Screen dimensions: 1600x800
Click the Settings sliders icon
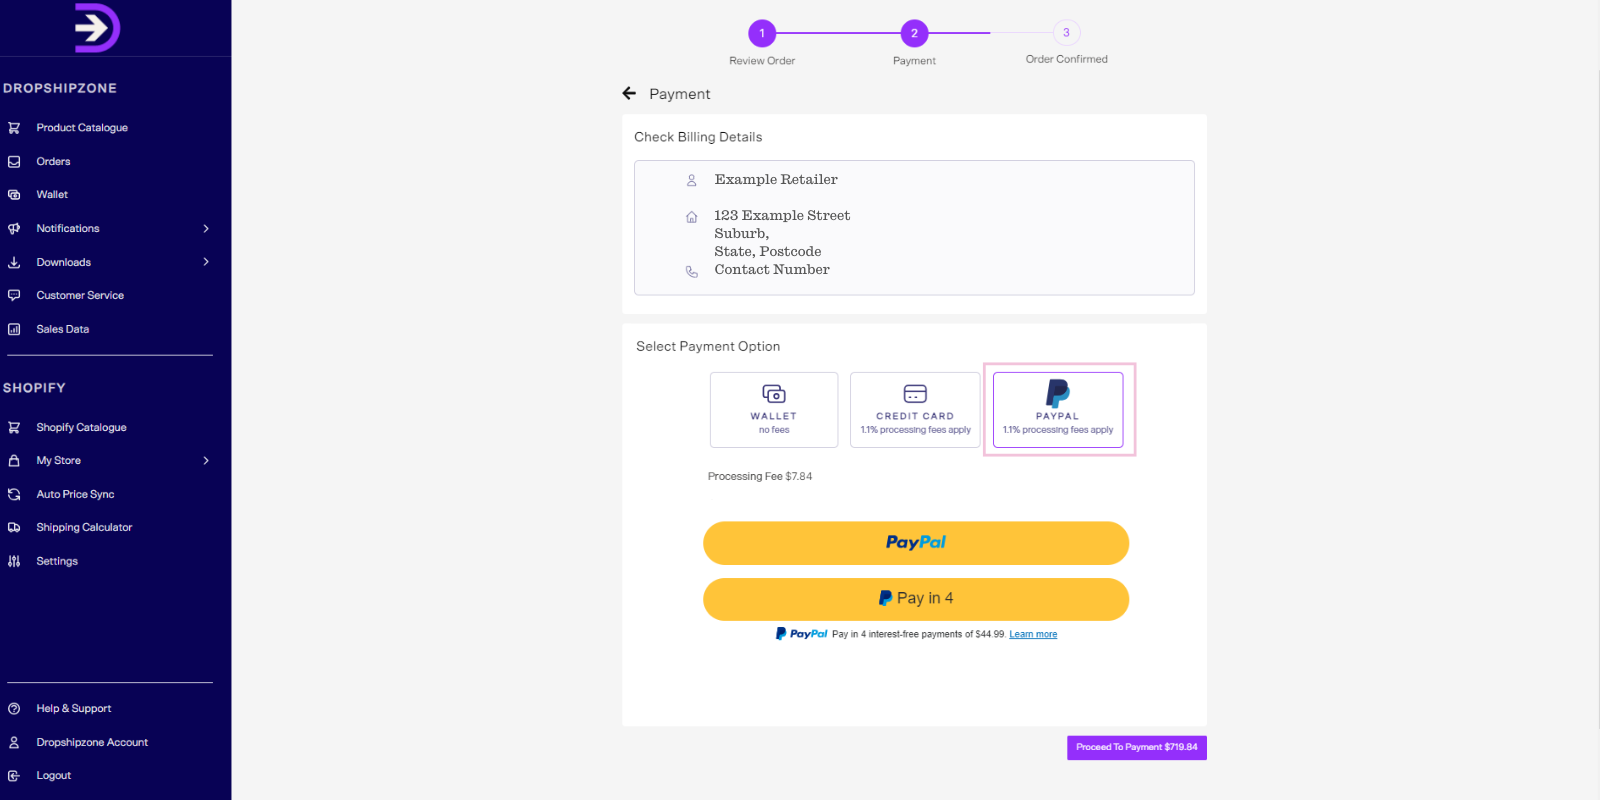pos(14,561)
